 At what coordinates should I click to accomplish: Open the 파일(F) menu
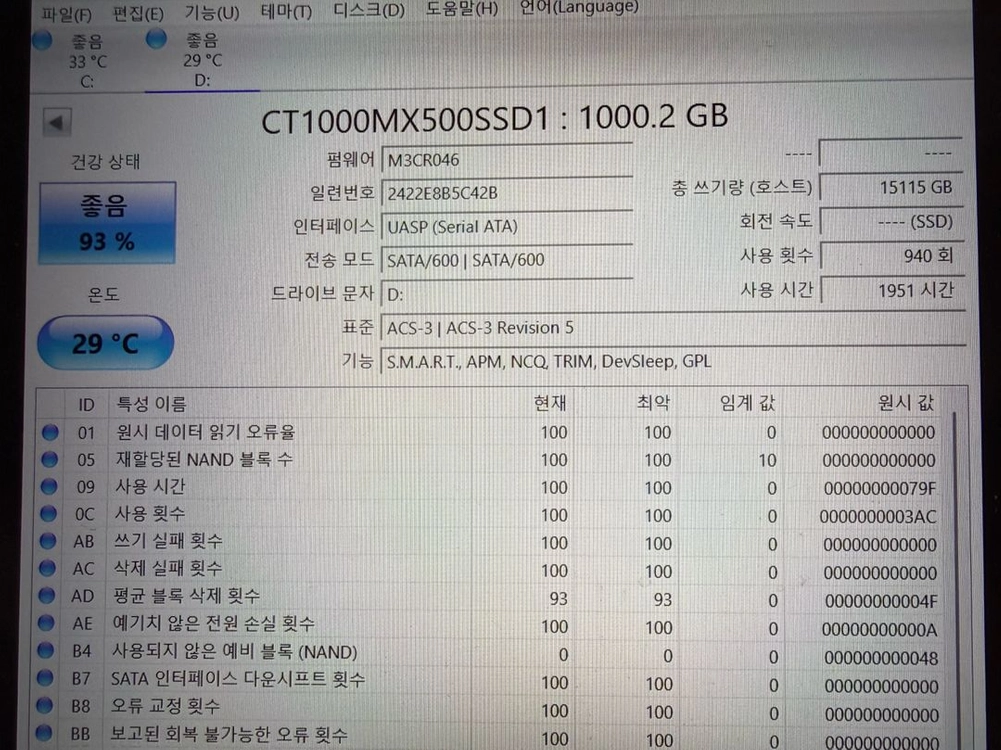[66, 14]
